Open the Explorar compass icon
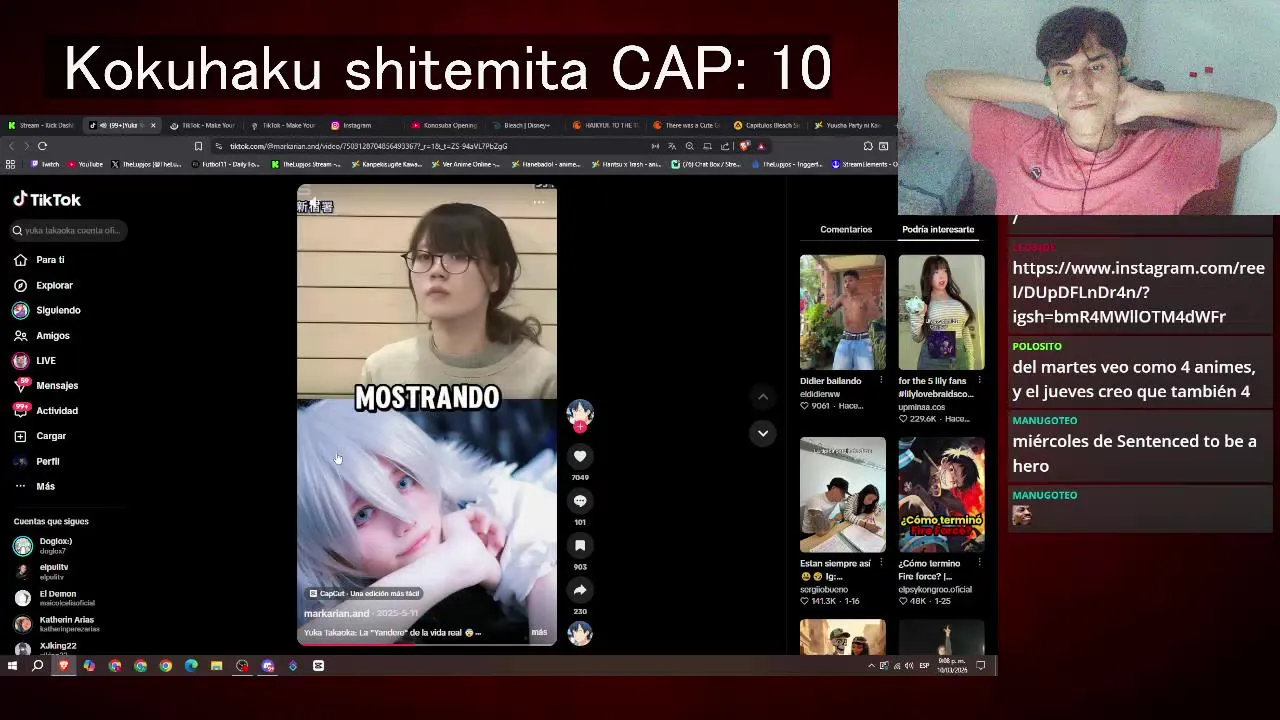This screenshot has width=1280, height=720. (20, 285)
